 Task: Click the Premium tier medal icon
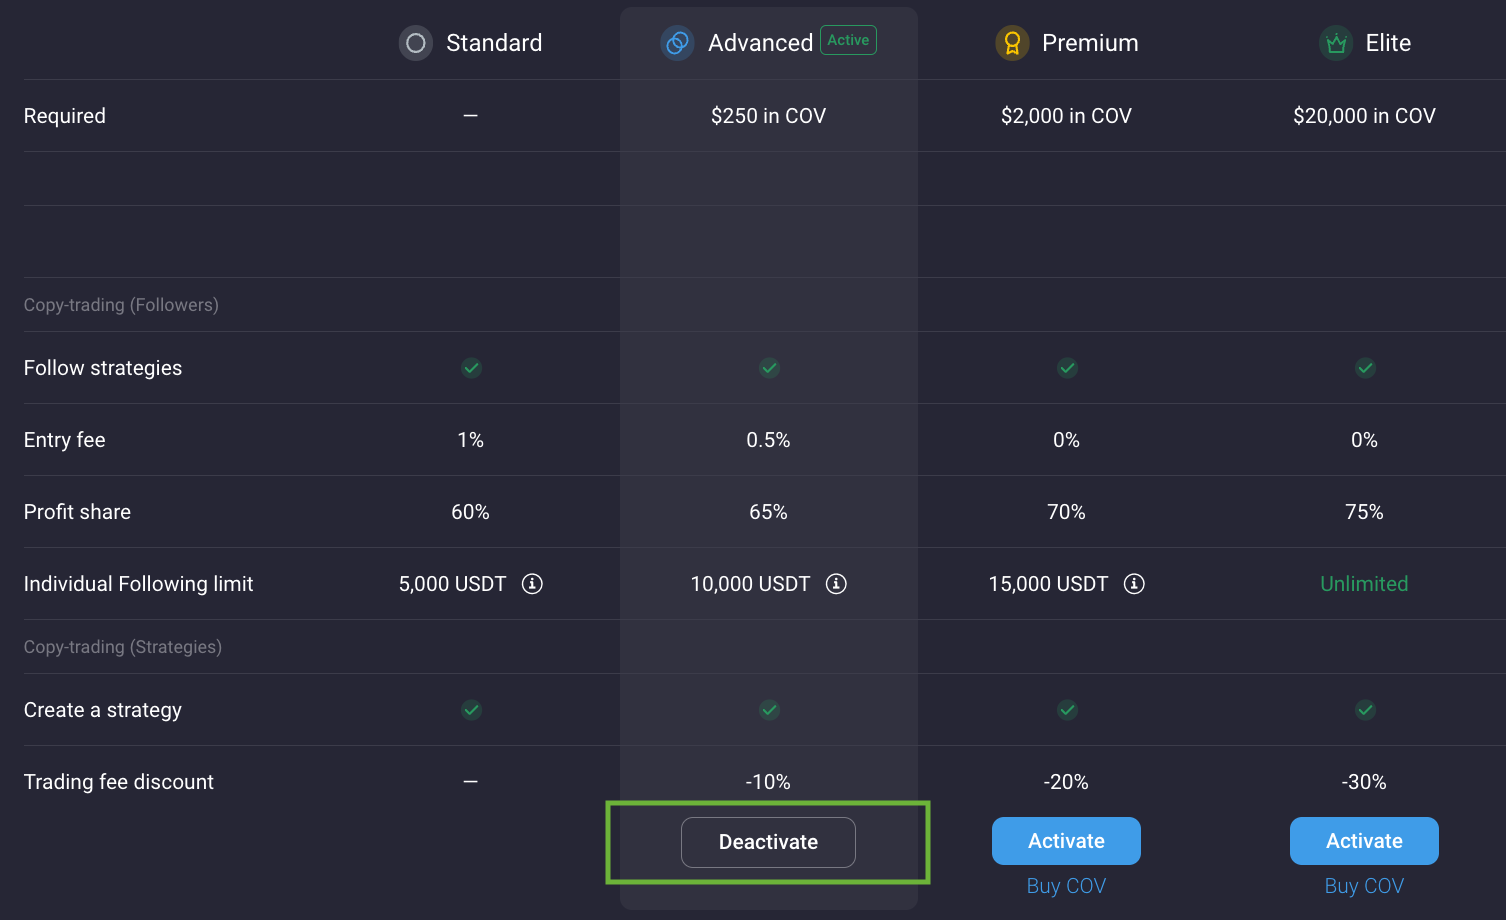coord(1012,43)
